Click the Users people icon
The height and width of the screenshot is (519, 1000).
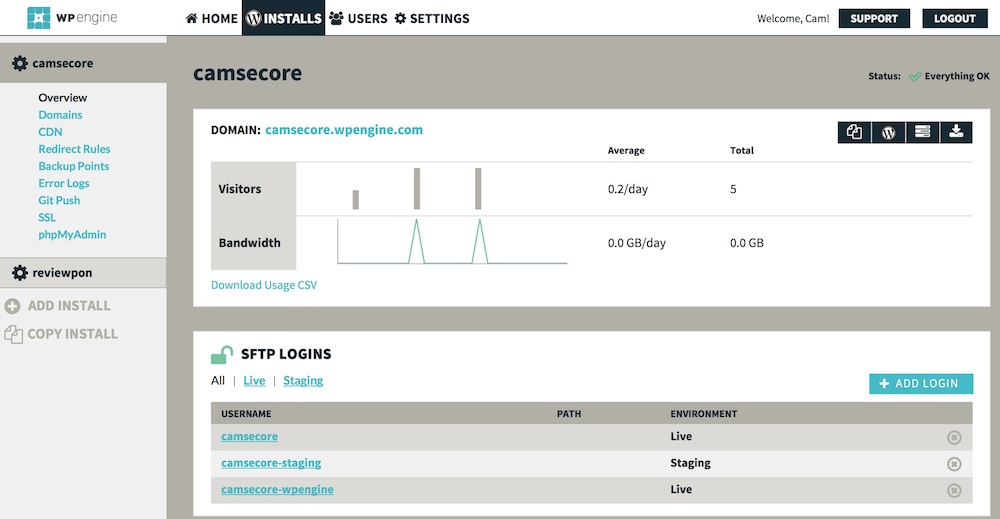[x=336, y=18]
